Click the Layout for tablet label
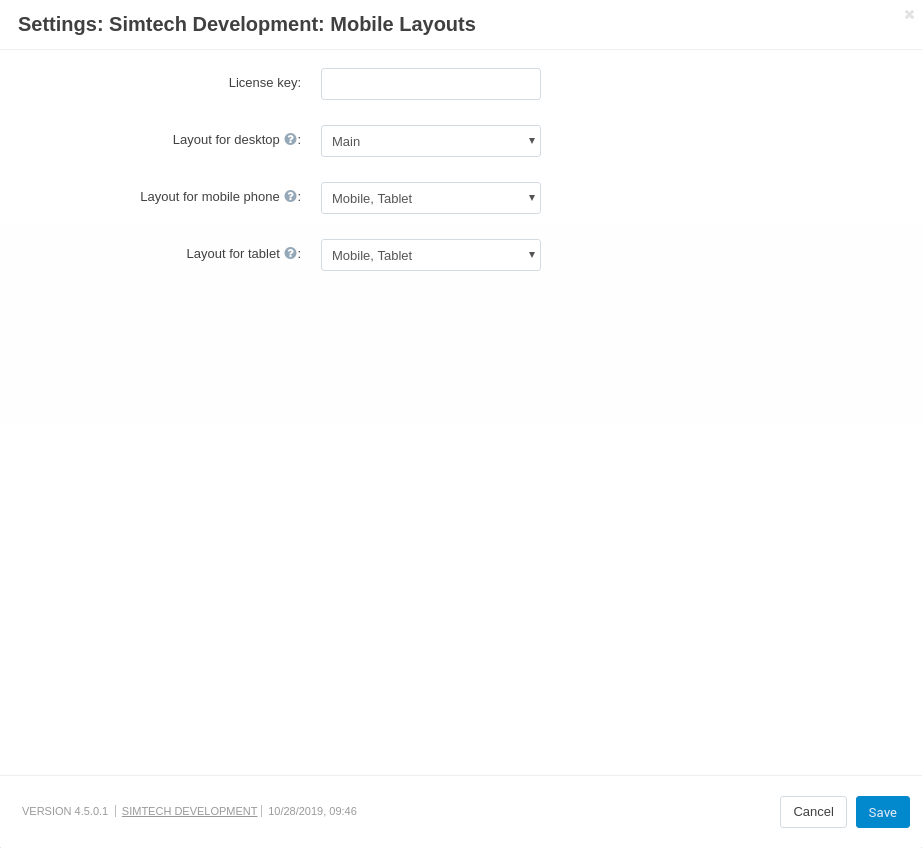This screenshot has width=922, height=848. click(x=233, y=253)
